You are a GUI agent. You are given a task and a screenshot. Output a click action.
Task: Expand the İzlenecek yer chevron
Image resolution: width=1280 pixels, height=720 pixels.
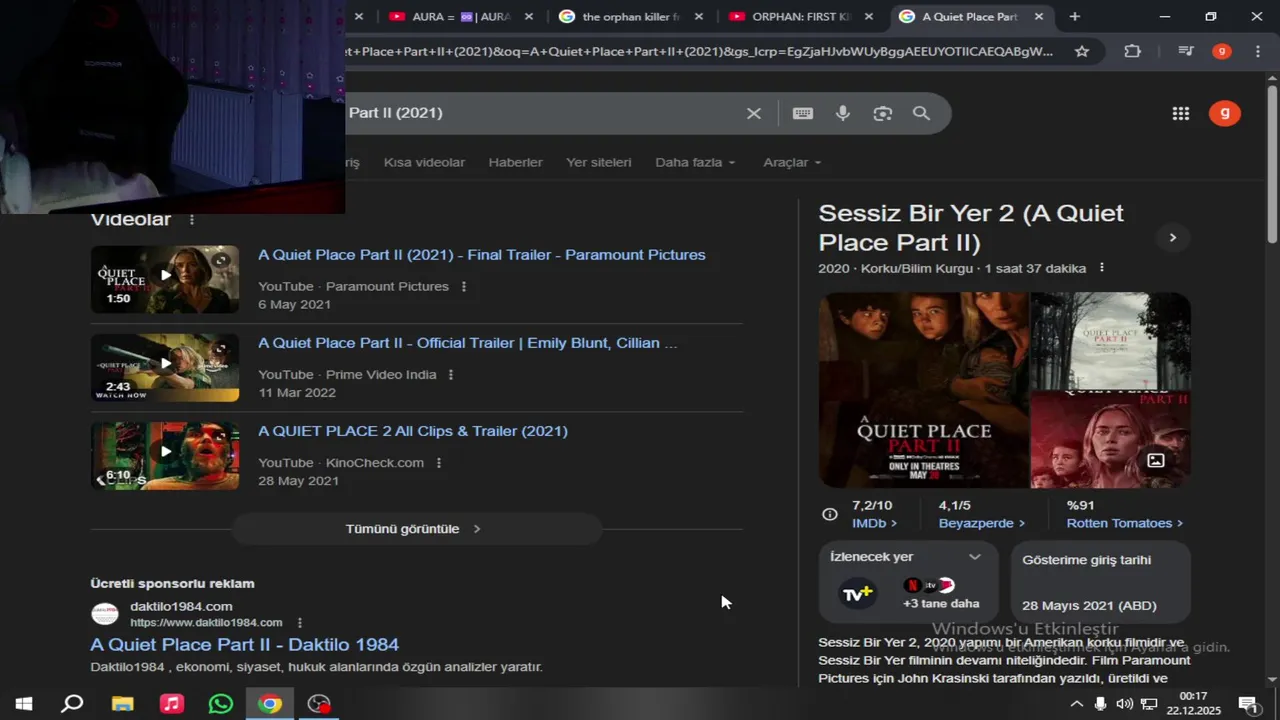point(975,557)
